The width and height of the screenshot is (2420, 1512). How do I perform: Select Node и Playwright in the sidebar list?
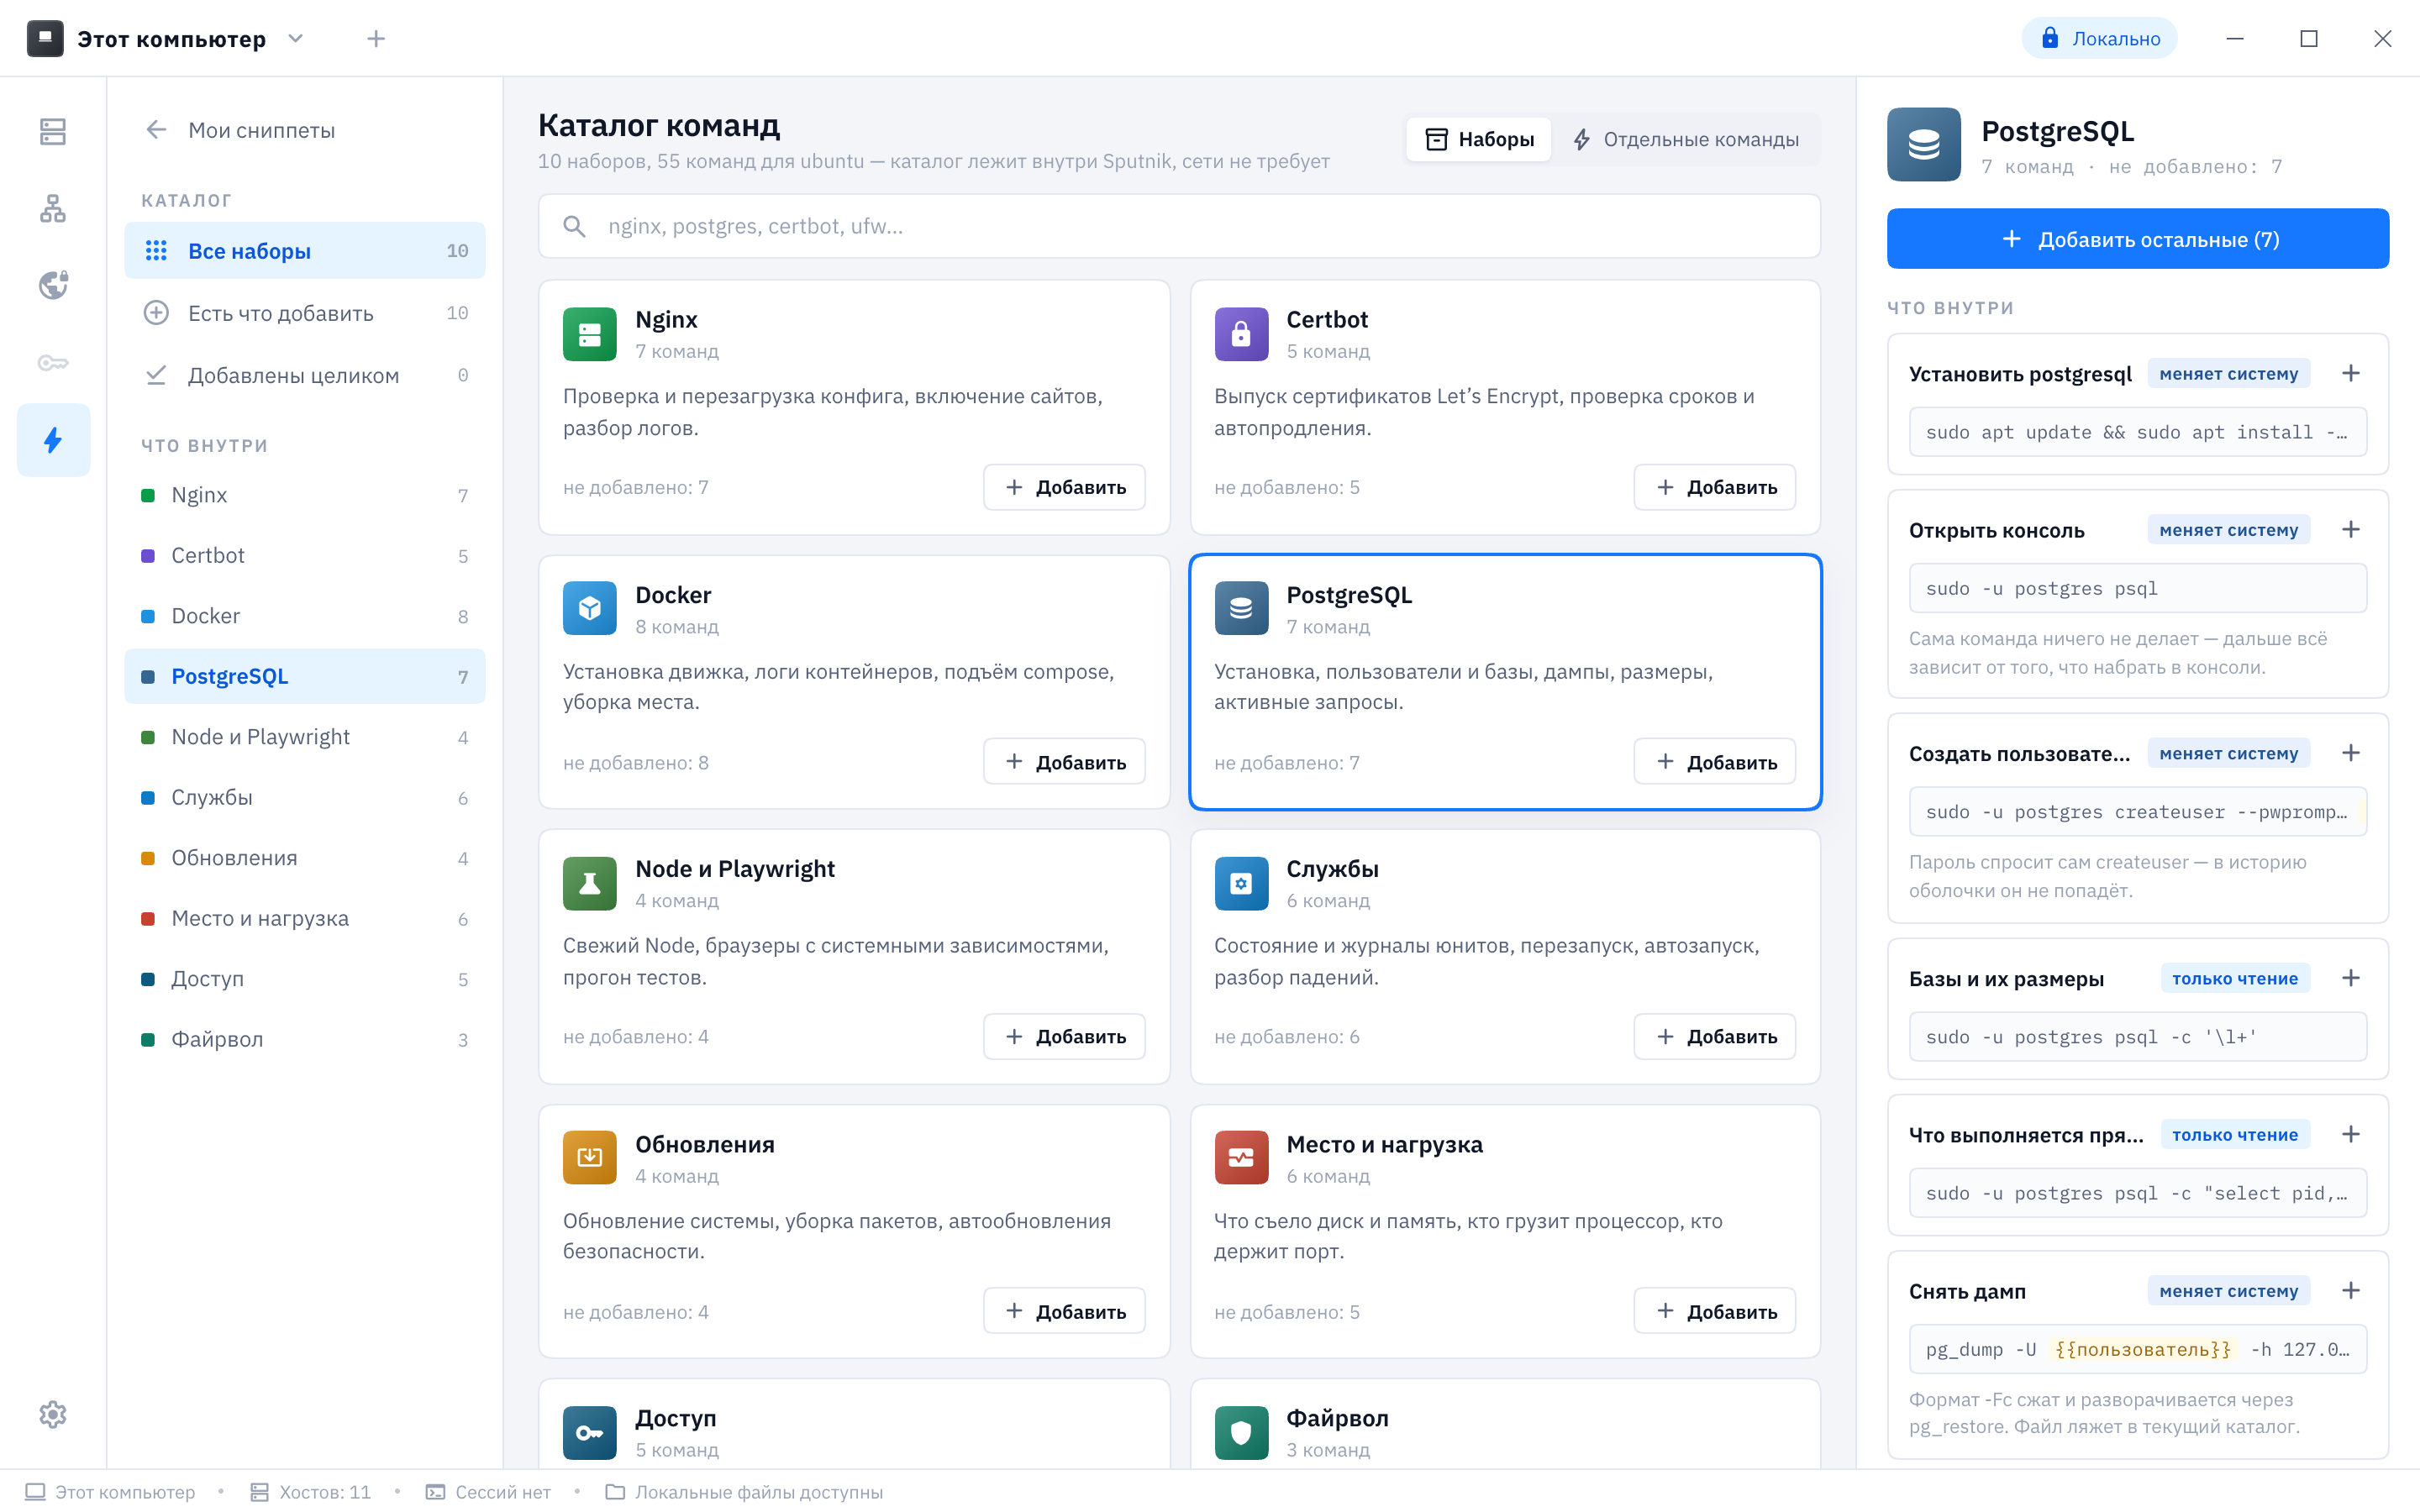coord(305,737)
